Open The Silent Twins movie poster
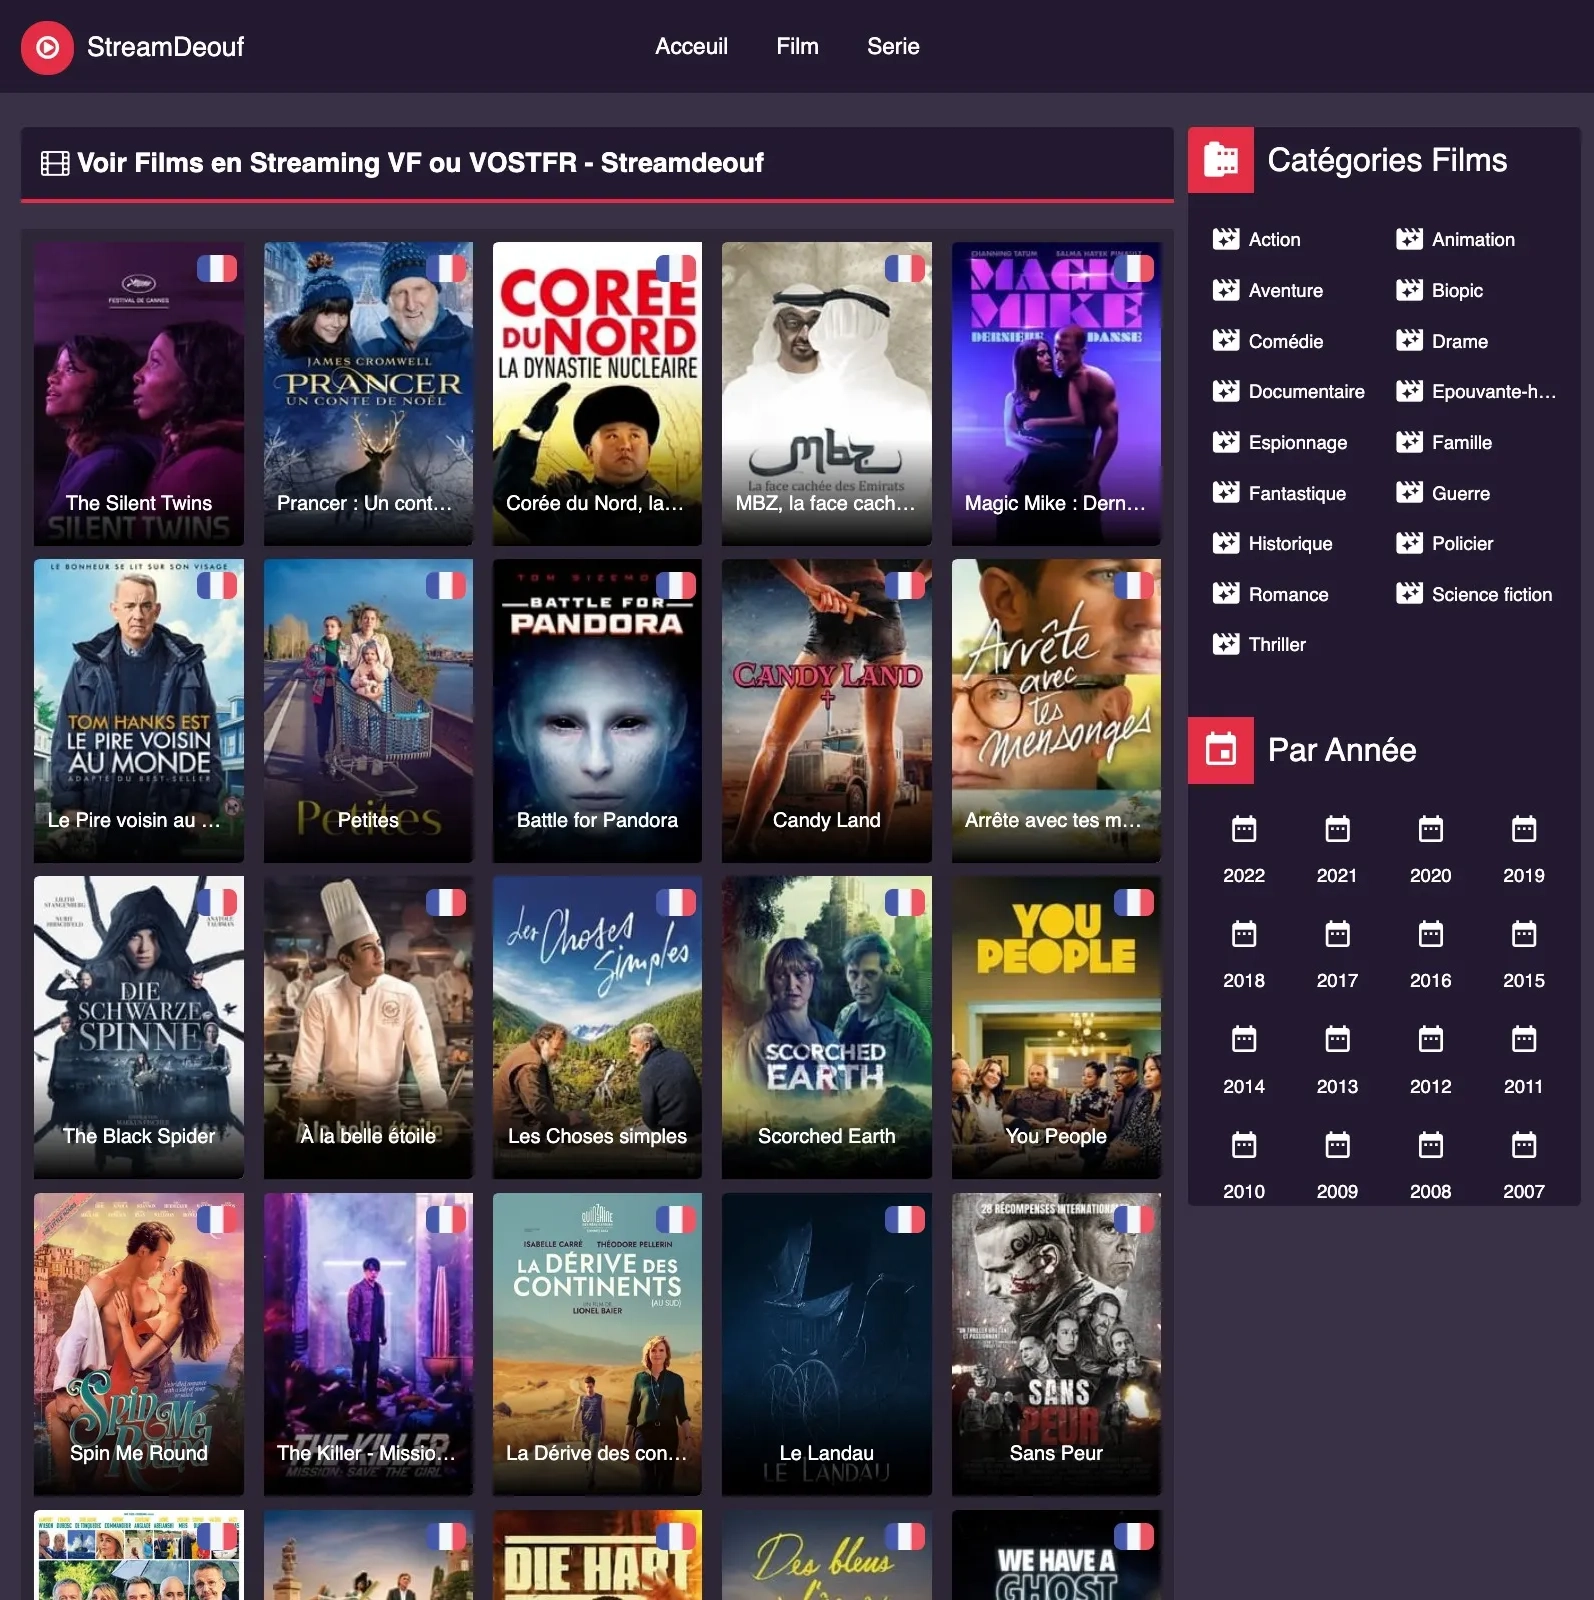 (x=139, y=393)
